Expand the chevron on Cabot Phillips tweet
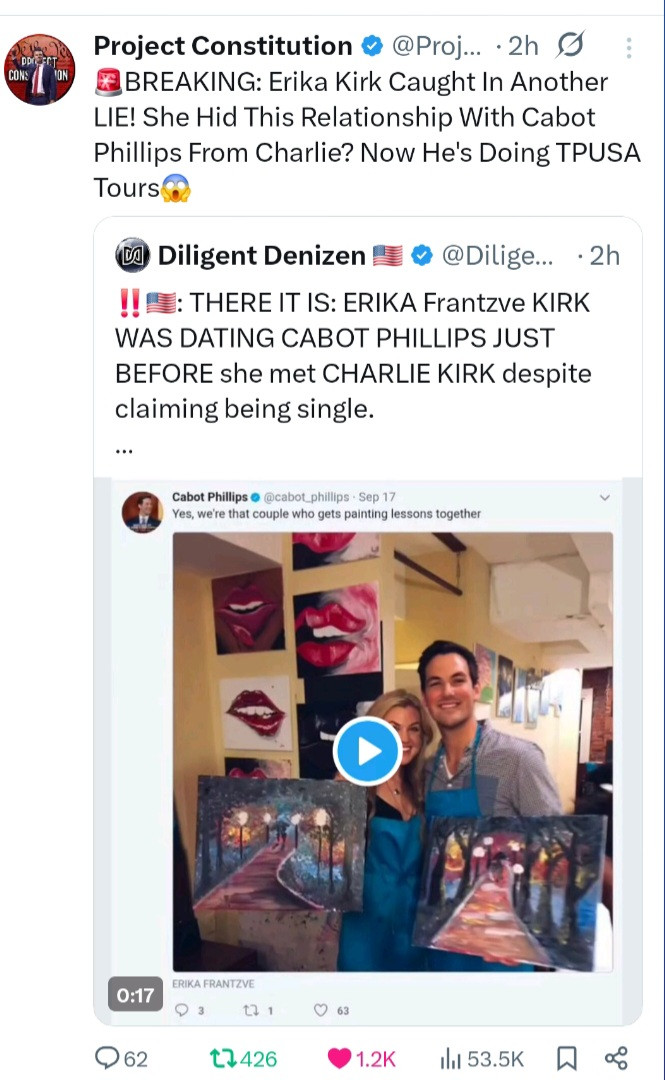Image resolution: width=665 pixels, height=1080 pixels. tap(604, 497)
